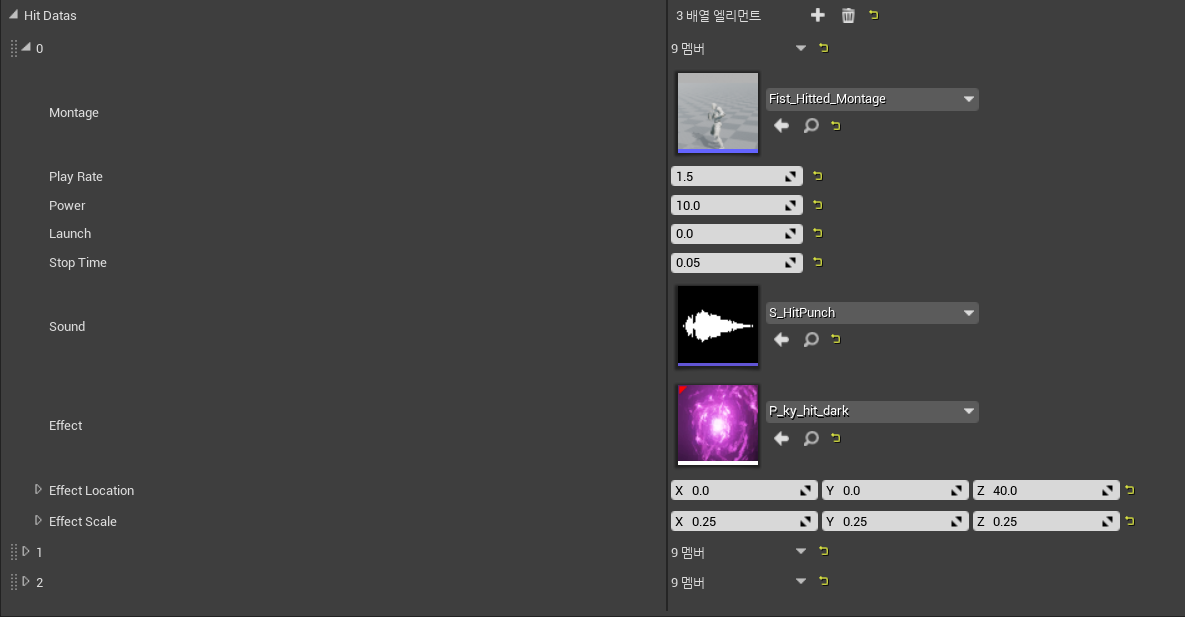Screen dimensions: 1185x617
Task: Click the Montage property label
Action: tap(74, 113)
